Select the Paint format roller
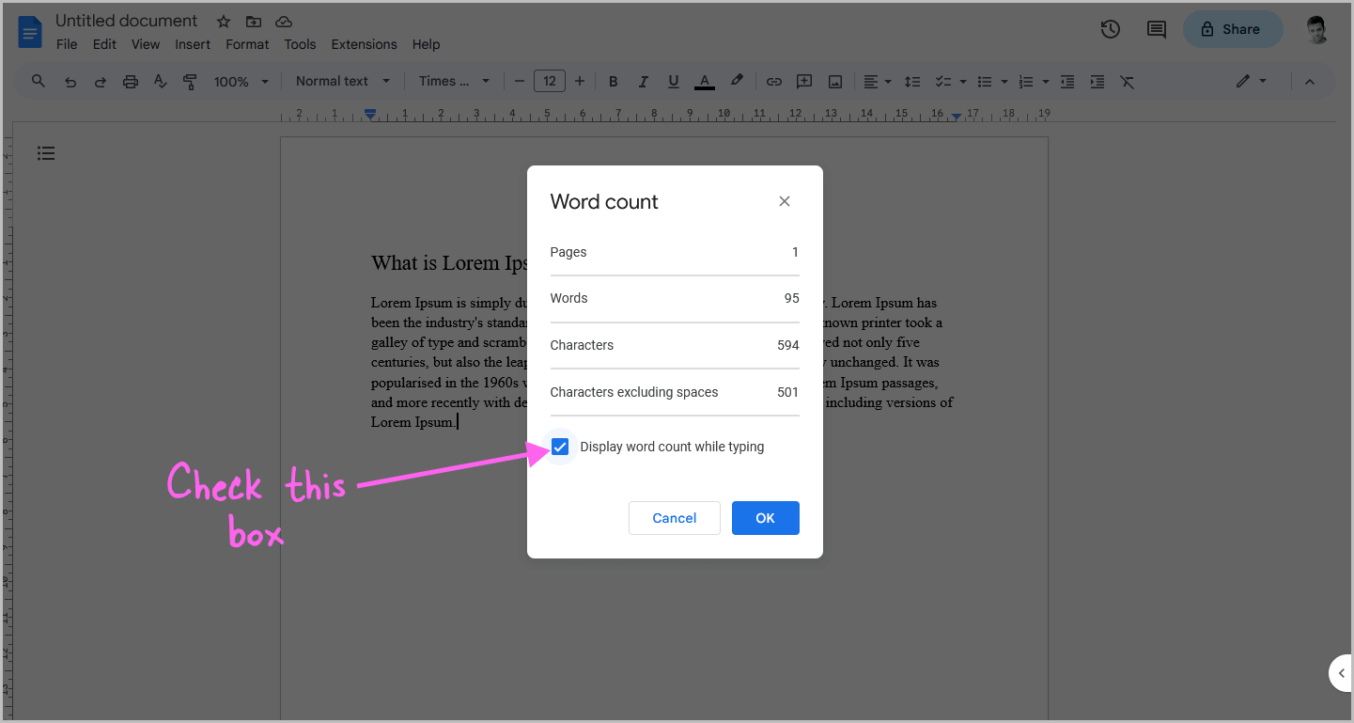This screenshot has height=723, width=1354. [190, 82]
